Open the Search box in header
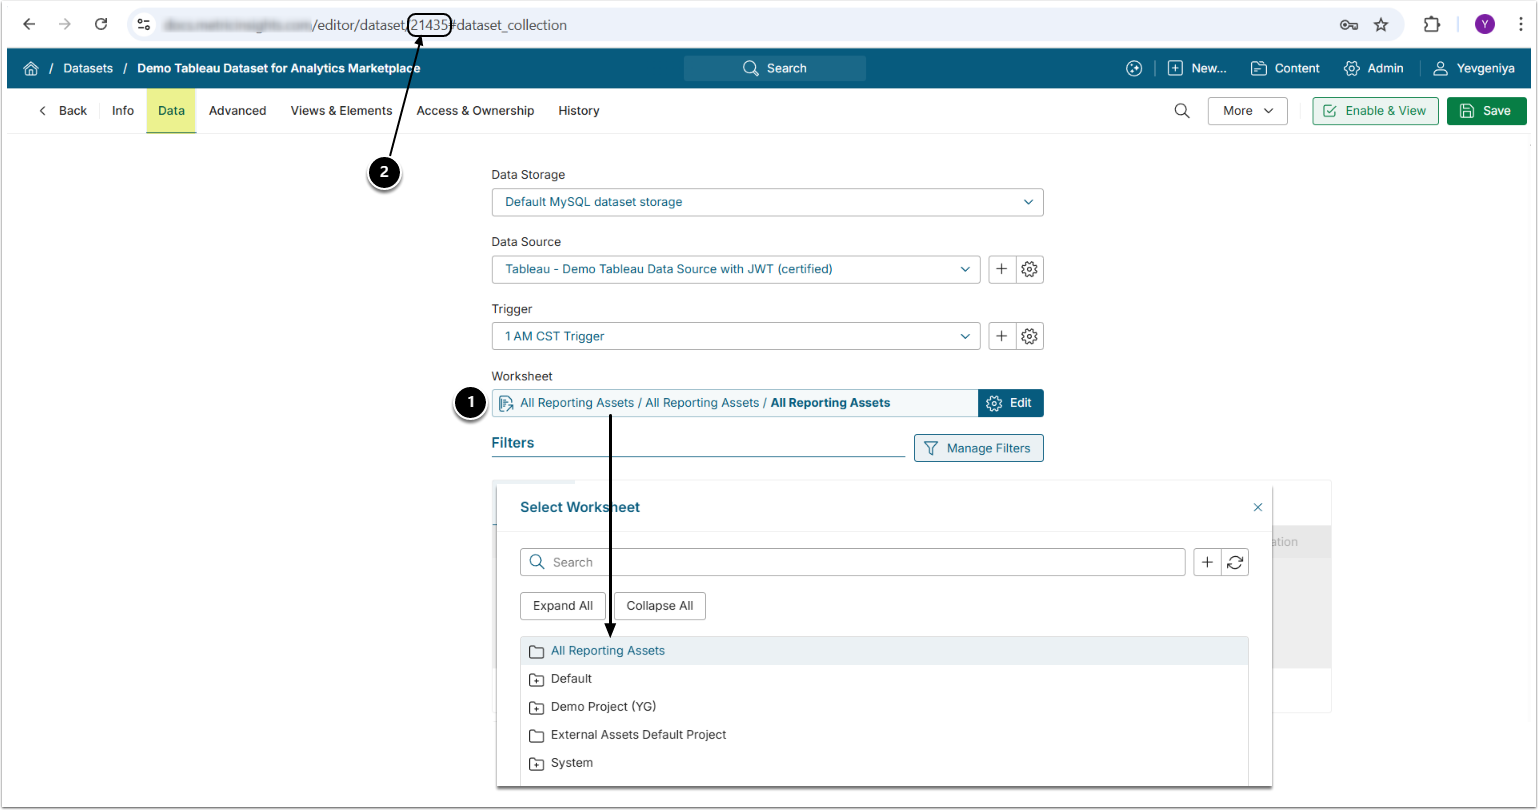 pyautogui.click(x=775, y=68)
